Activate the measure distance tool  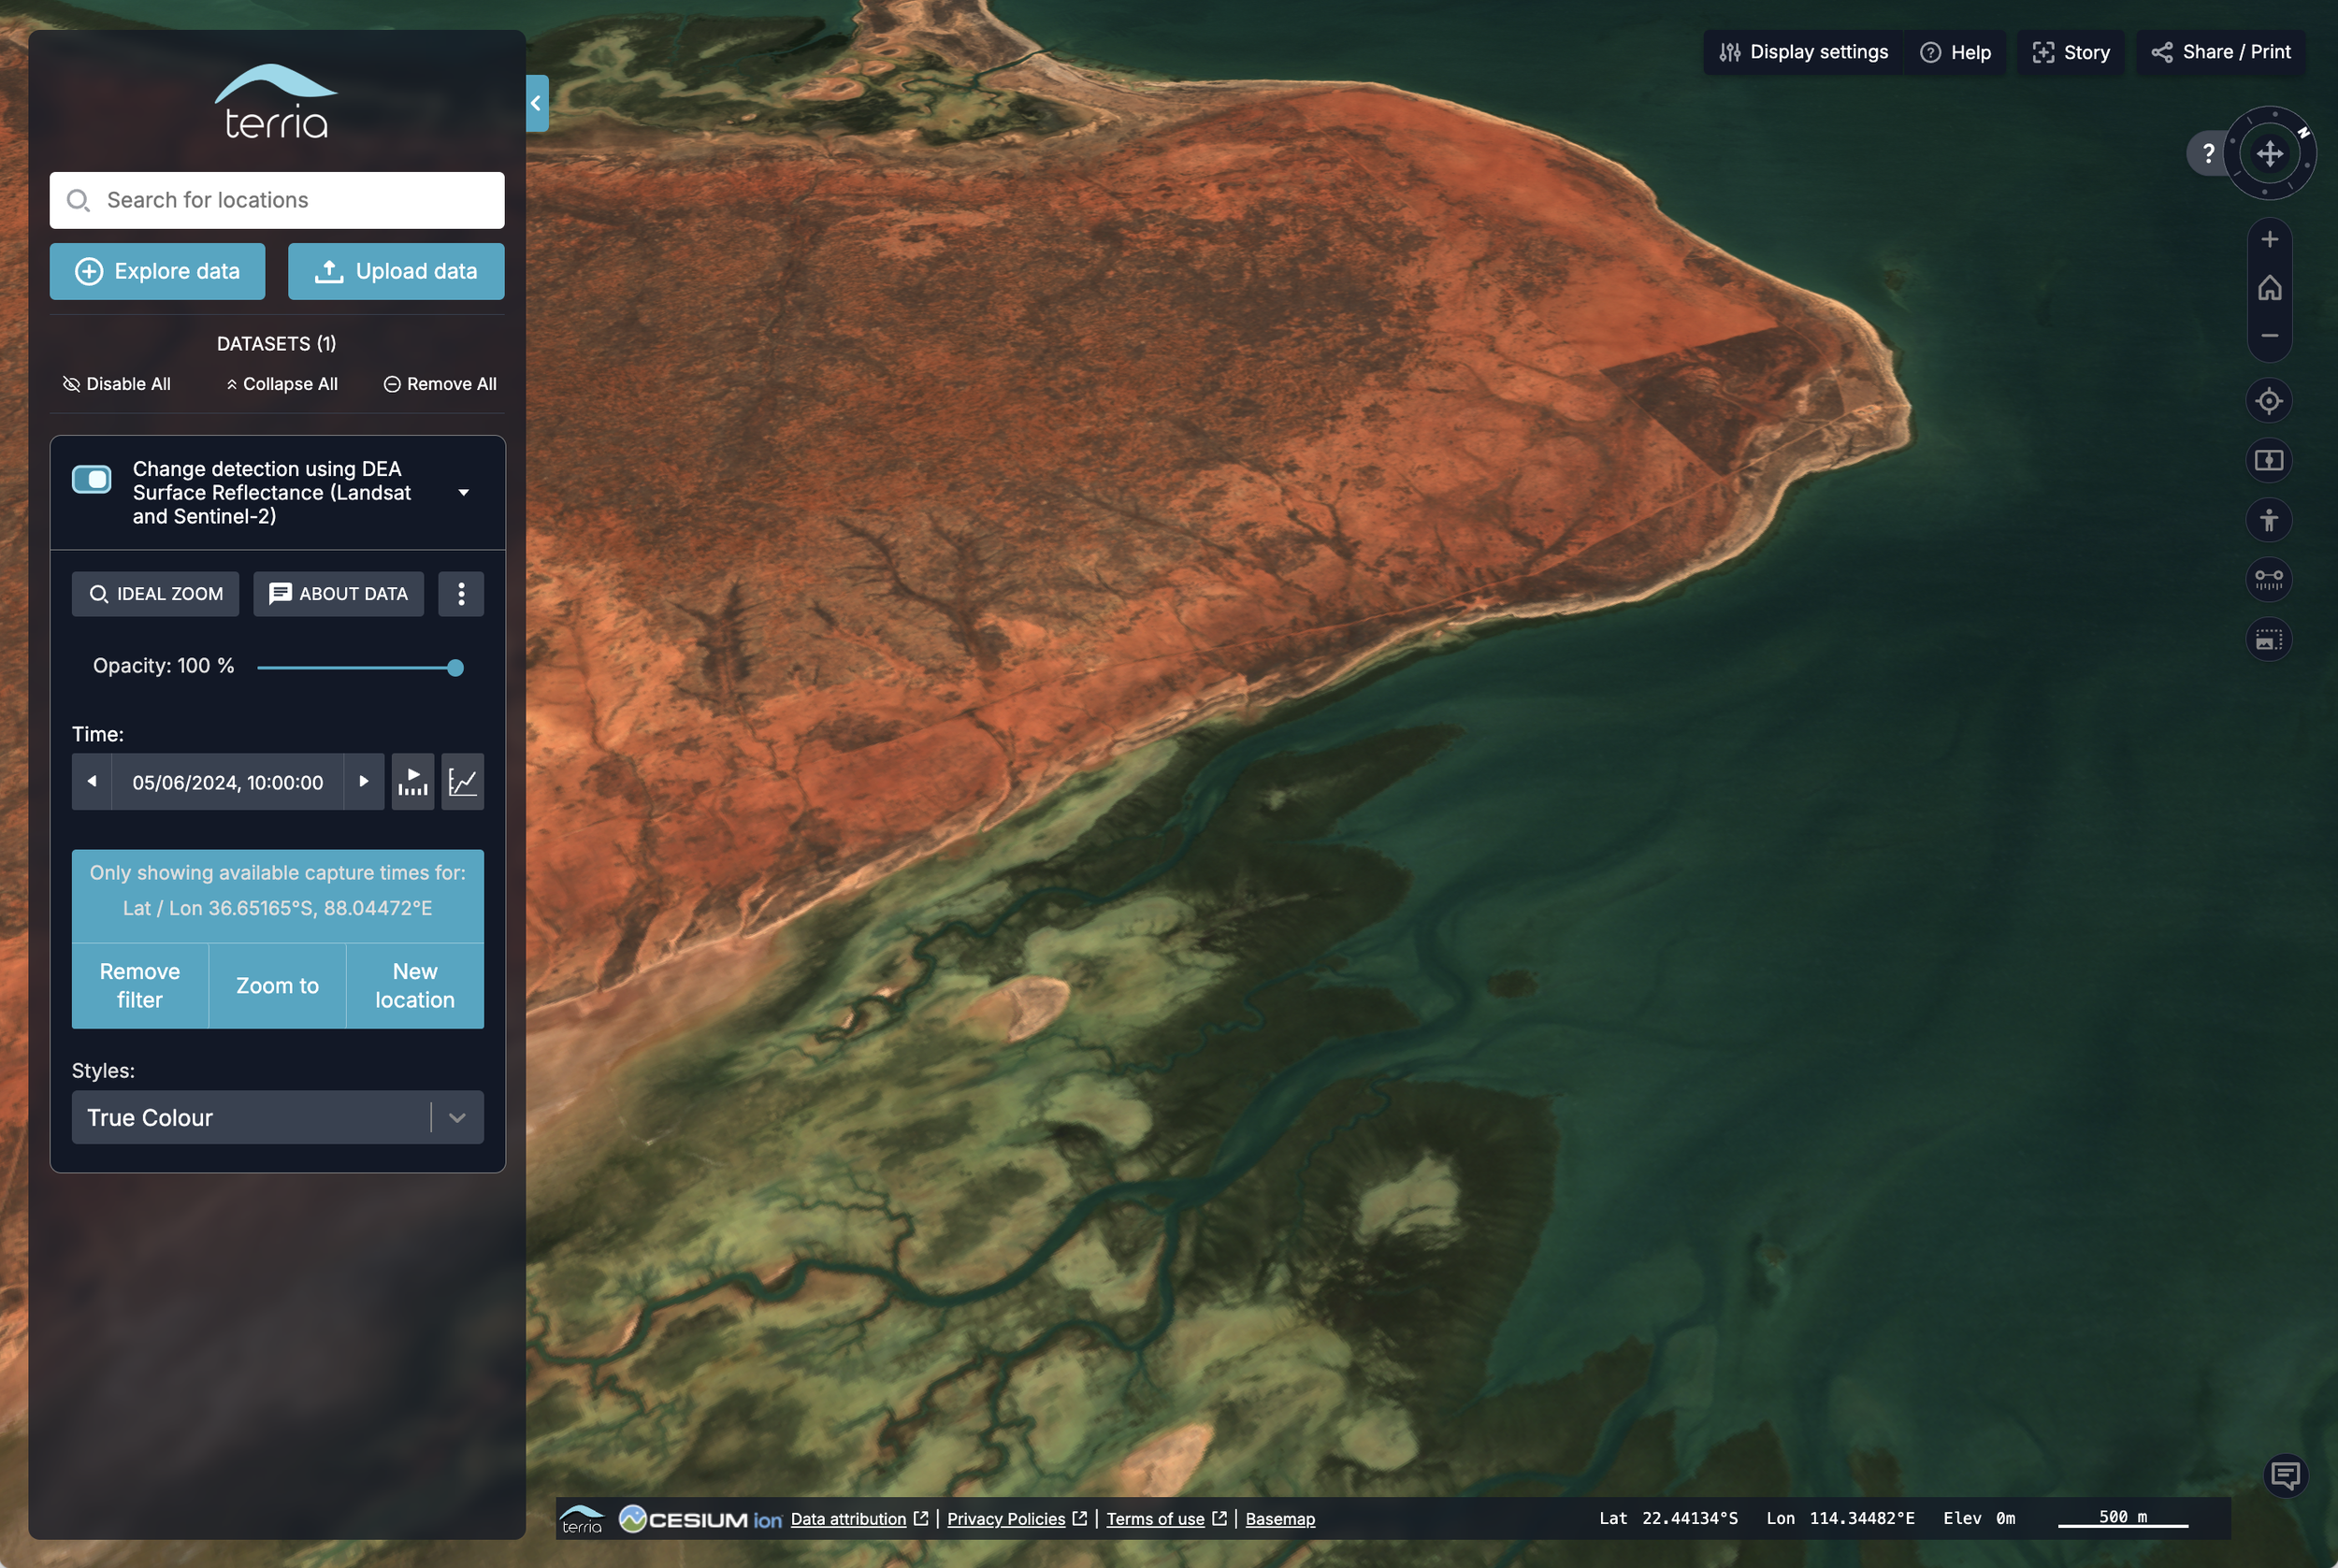tap(2269, 579)
